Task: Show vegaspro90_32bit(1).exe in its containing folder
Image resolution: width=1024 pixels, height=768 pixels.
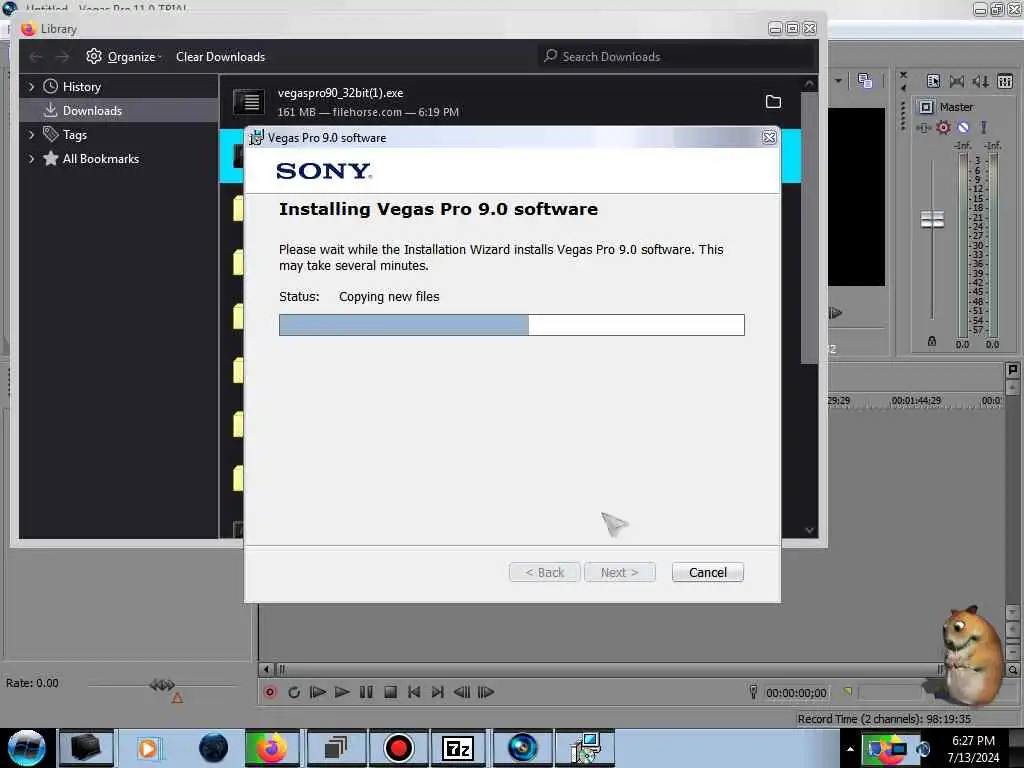Action: click(773, 101)
